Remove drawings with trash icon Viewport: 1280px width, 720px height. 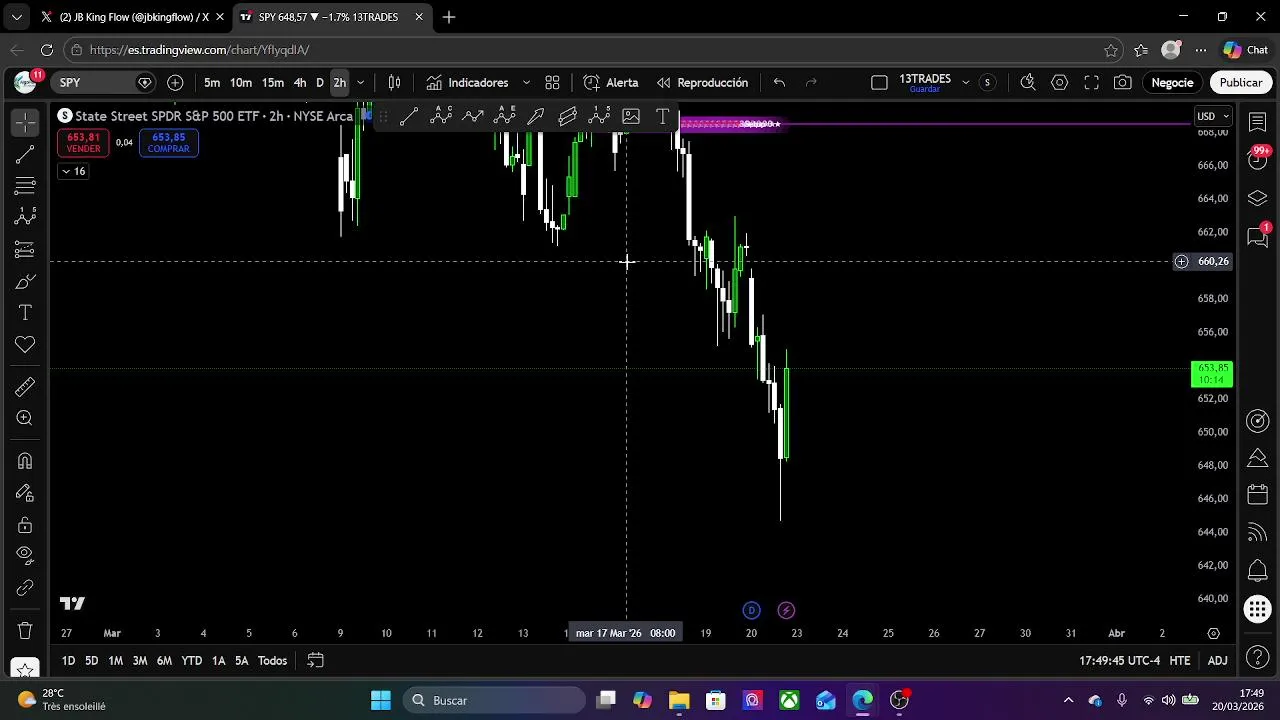point(25,631)
